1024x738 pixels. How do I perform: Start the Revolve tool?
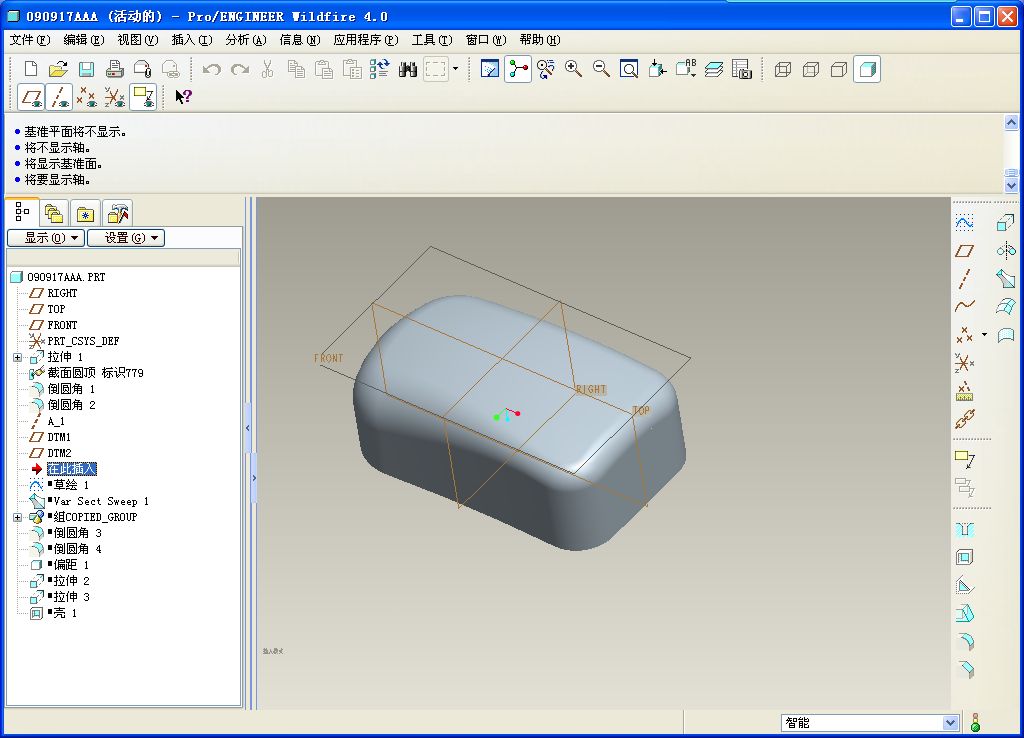click(1006, 251)
